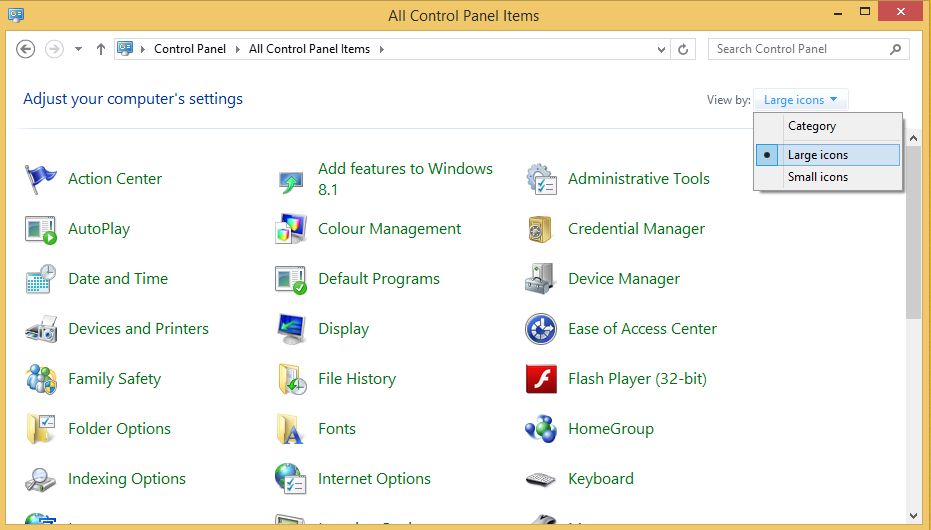Open the Fonts folder icon
This screenshot has height=530, width=931.
[x=291, y=429]
